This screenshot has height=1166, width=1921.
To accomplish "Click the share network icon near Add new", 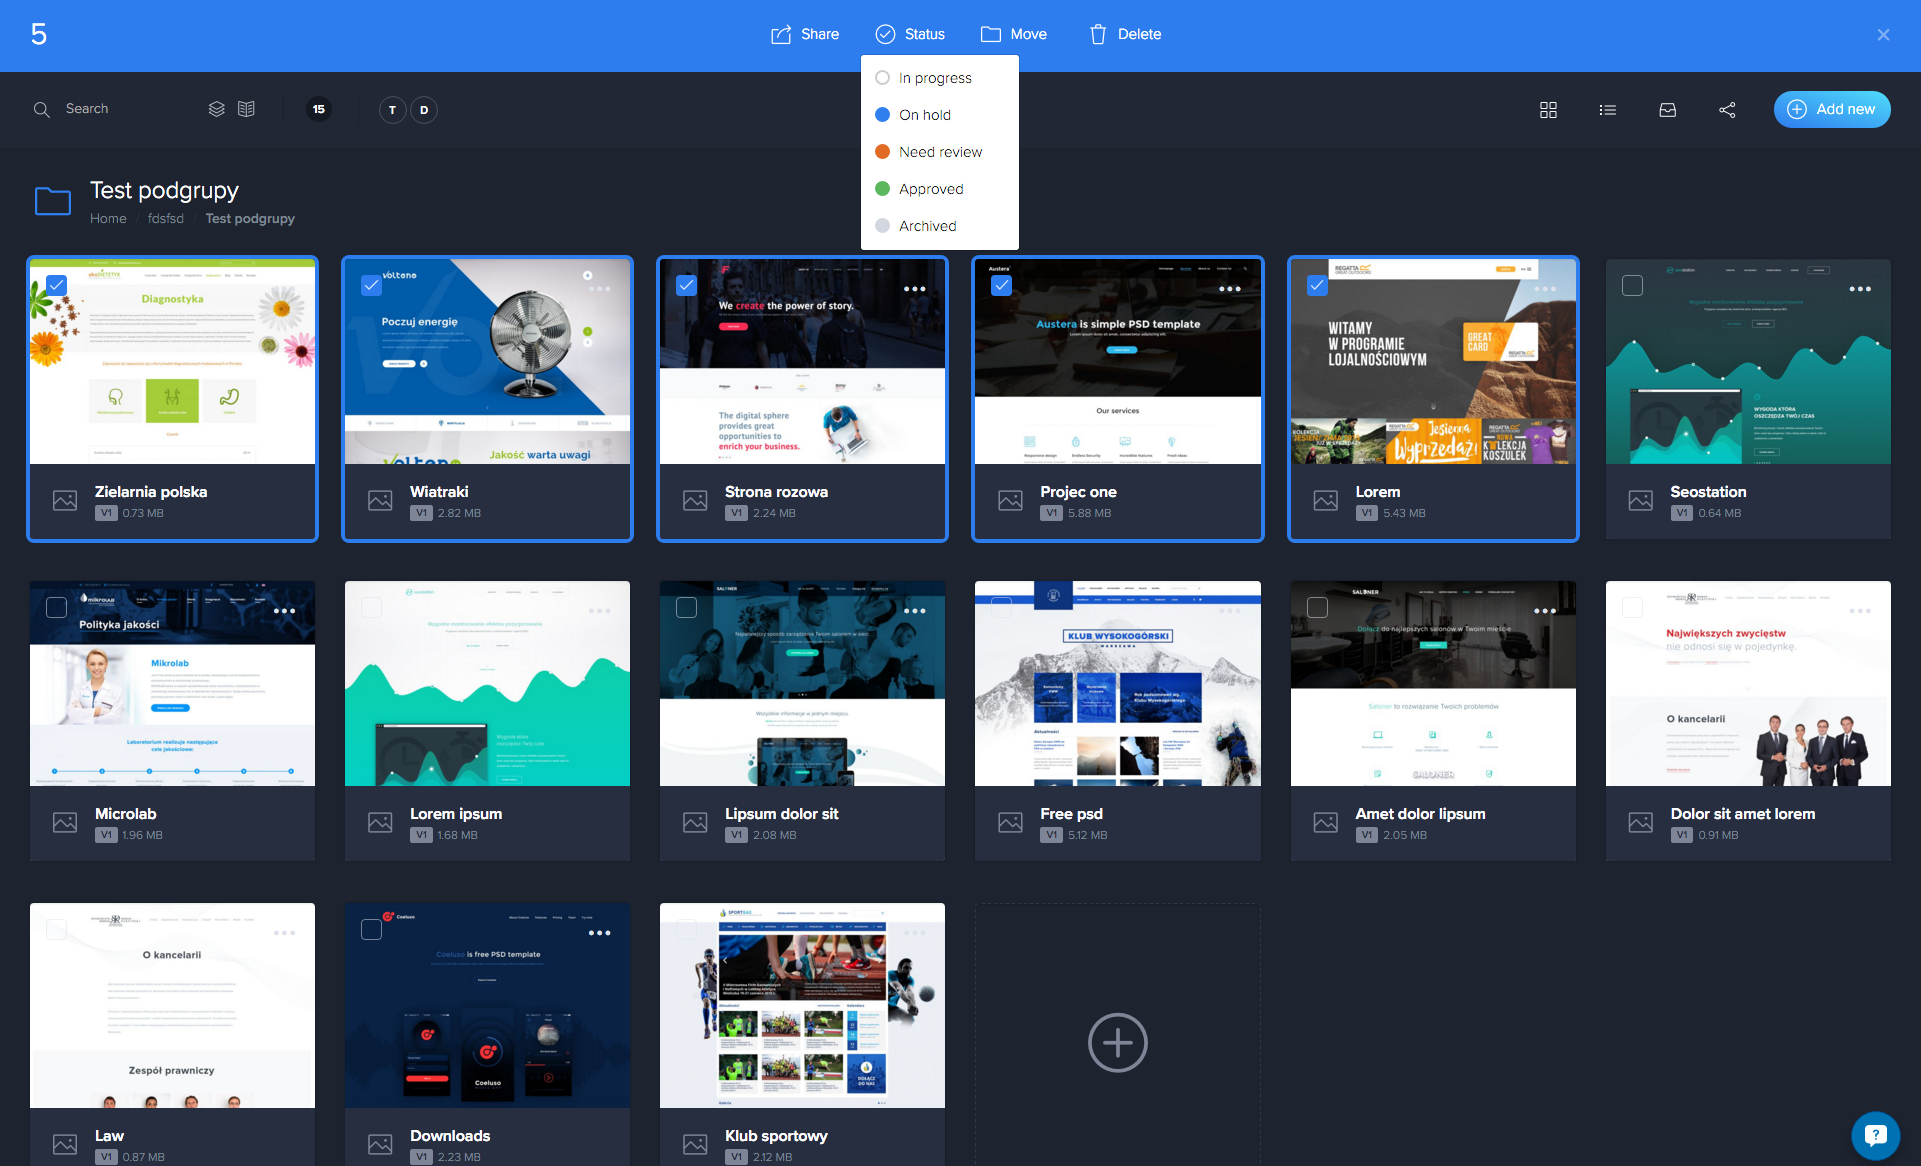I will tap(1727, 110).
